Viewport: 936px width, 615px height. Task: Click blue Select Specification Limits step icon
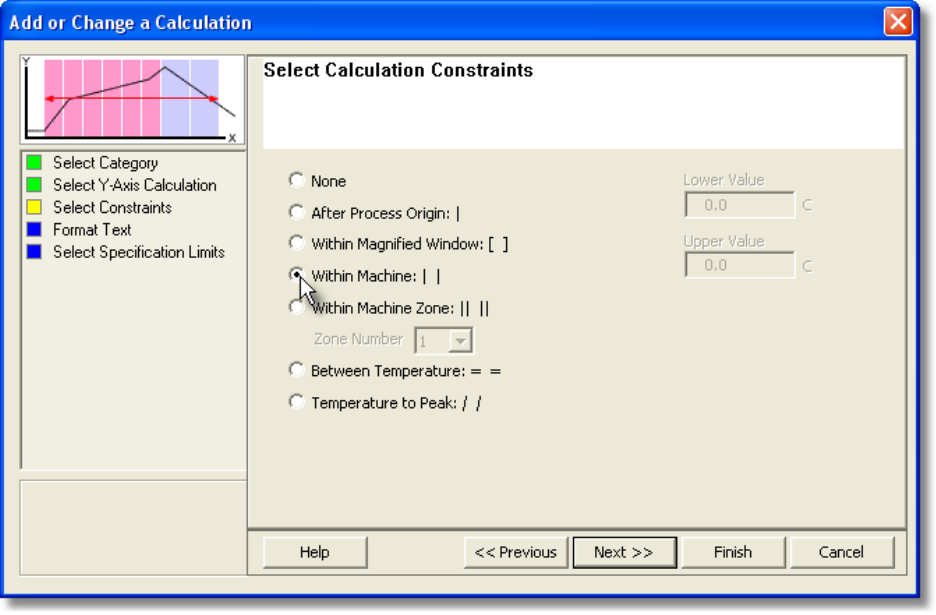(x=34, y=252)
